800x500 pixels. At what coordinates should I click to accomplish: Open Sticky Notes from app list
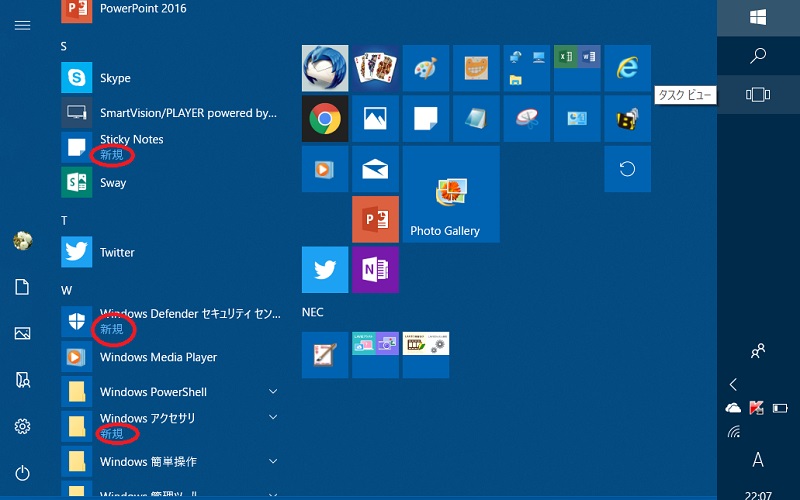(171, 147)
